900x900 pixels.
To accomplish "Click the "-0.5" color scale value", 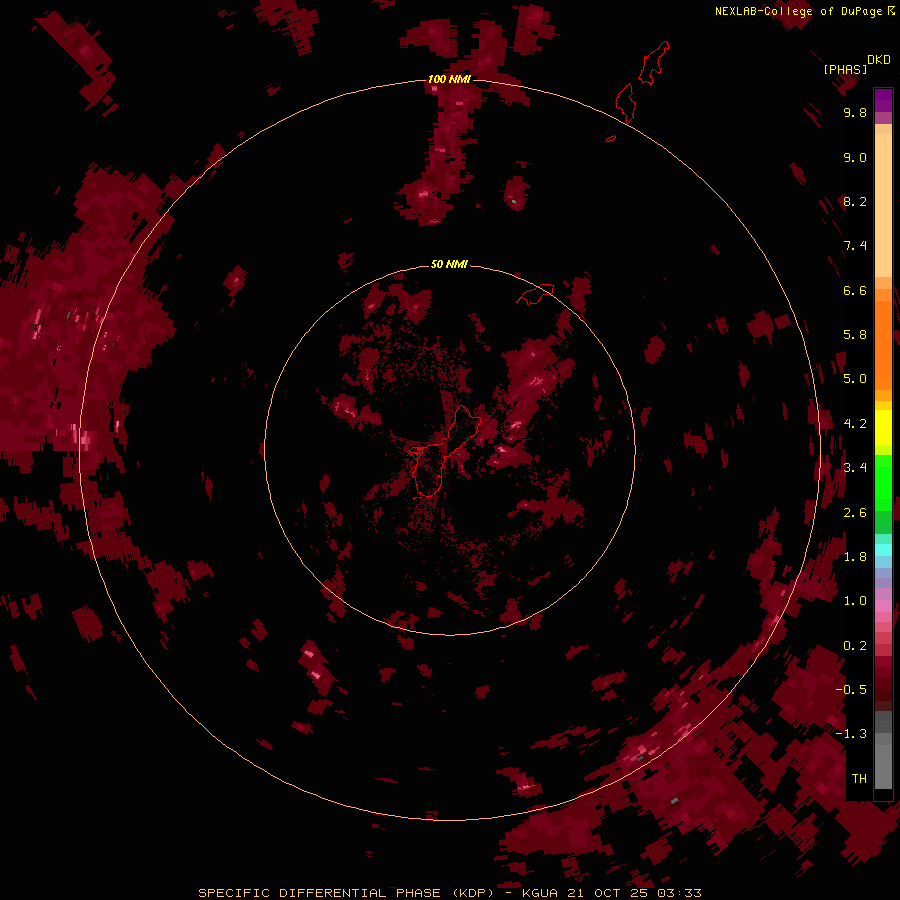I will point(851,690).
